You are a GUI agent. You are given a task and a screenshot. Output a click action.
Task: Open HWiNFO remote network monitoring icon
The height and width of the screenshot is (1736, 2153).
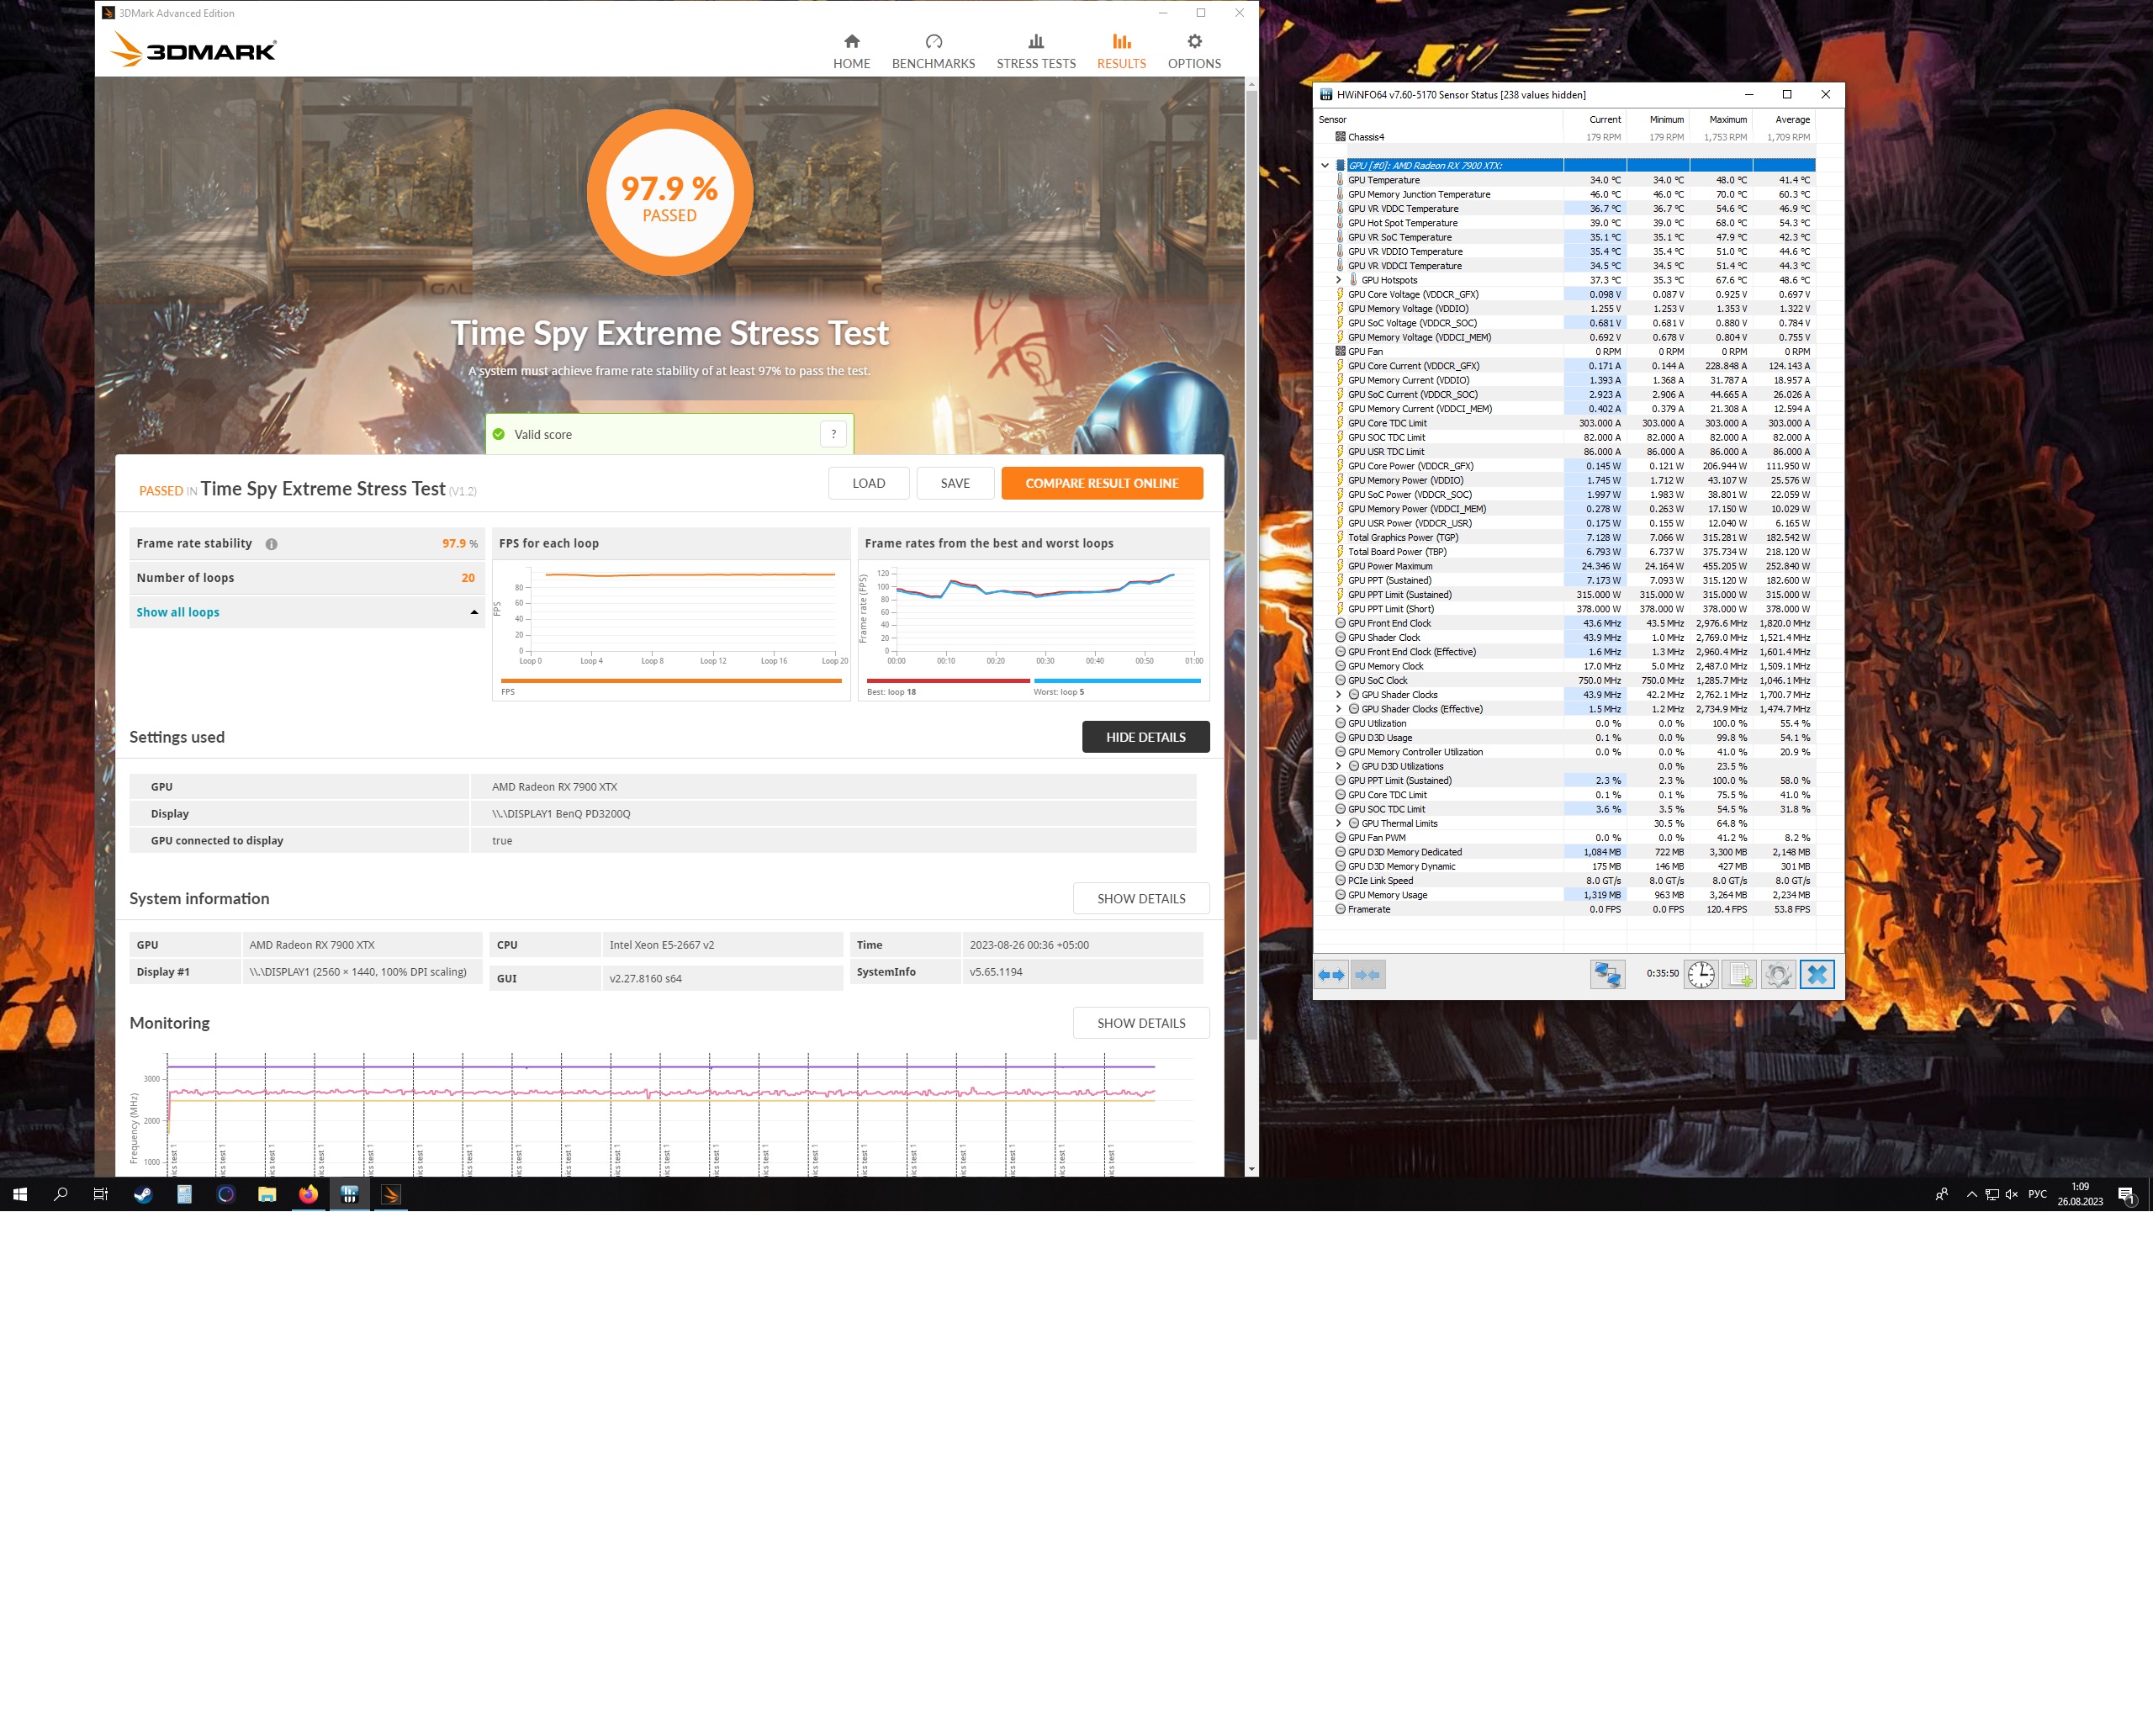coord(1607,975)
